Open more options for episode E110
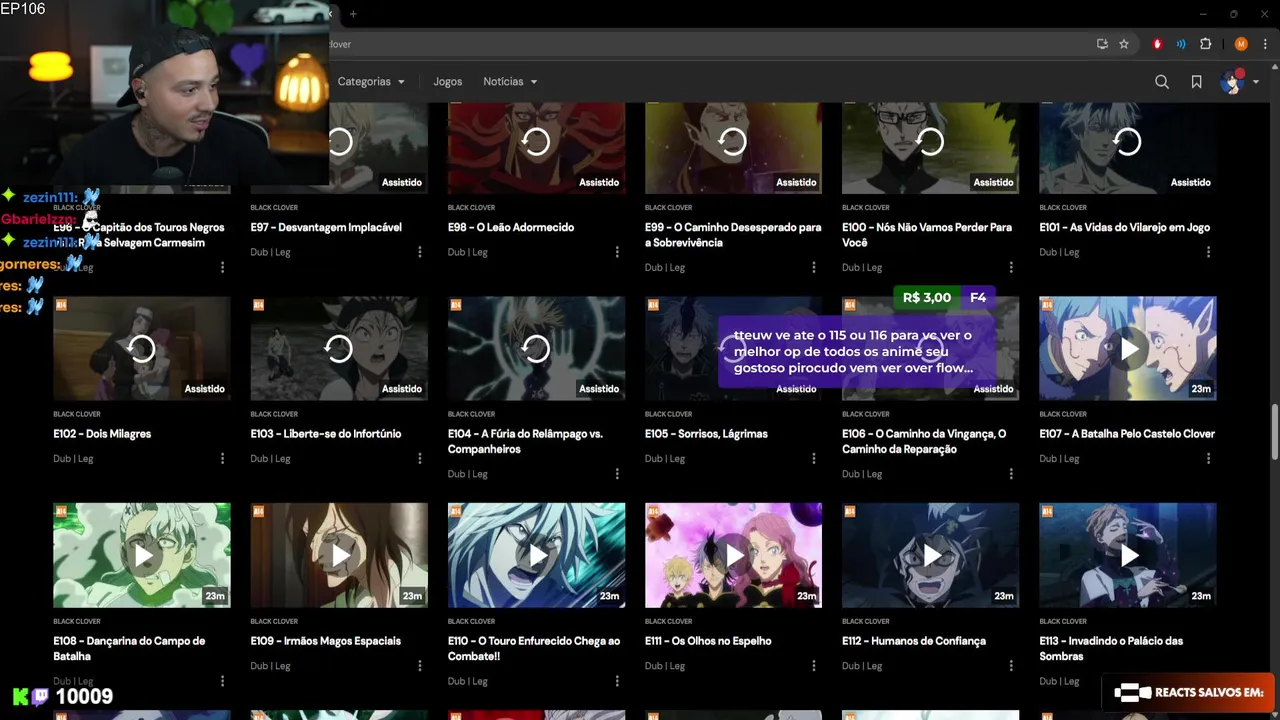This screenshot has height=720, width=1280. pos(617,681)
